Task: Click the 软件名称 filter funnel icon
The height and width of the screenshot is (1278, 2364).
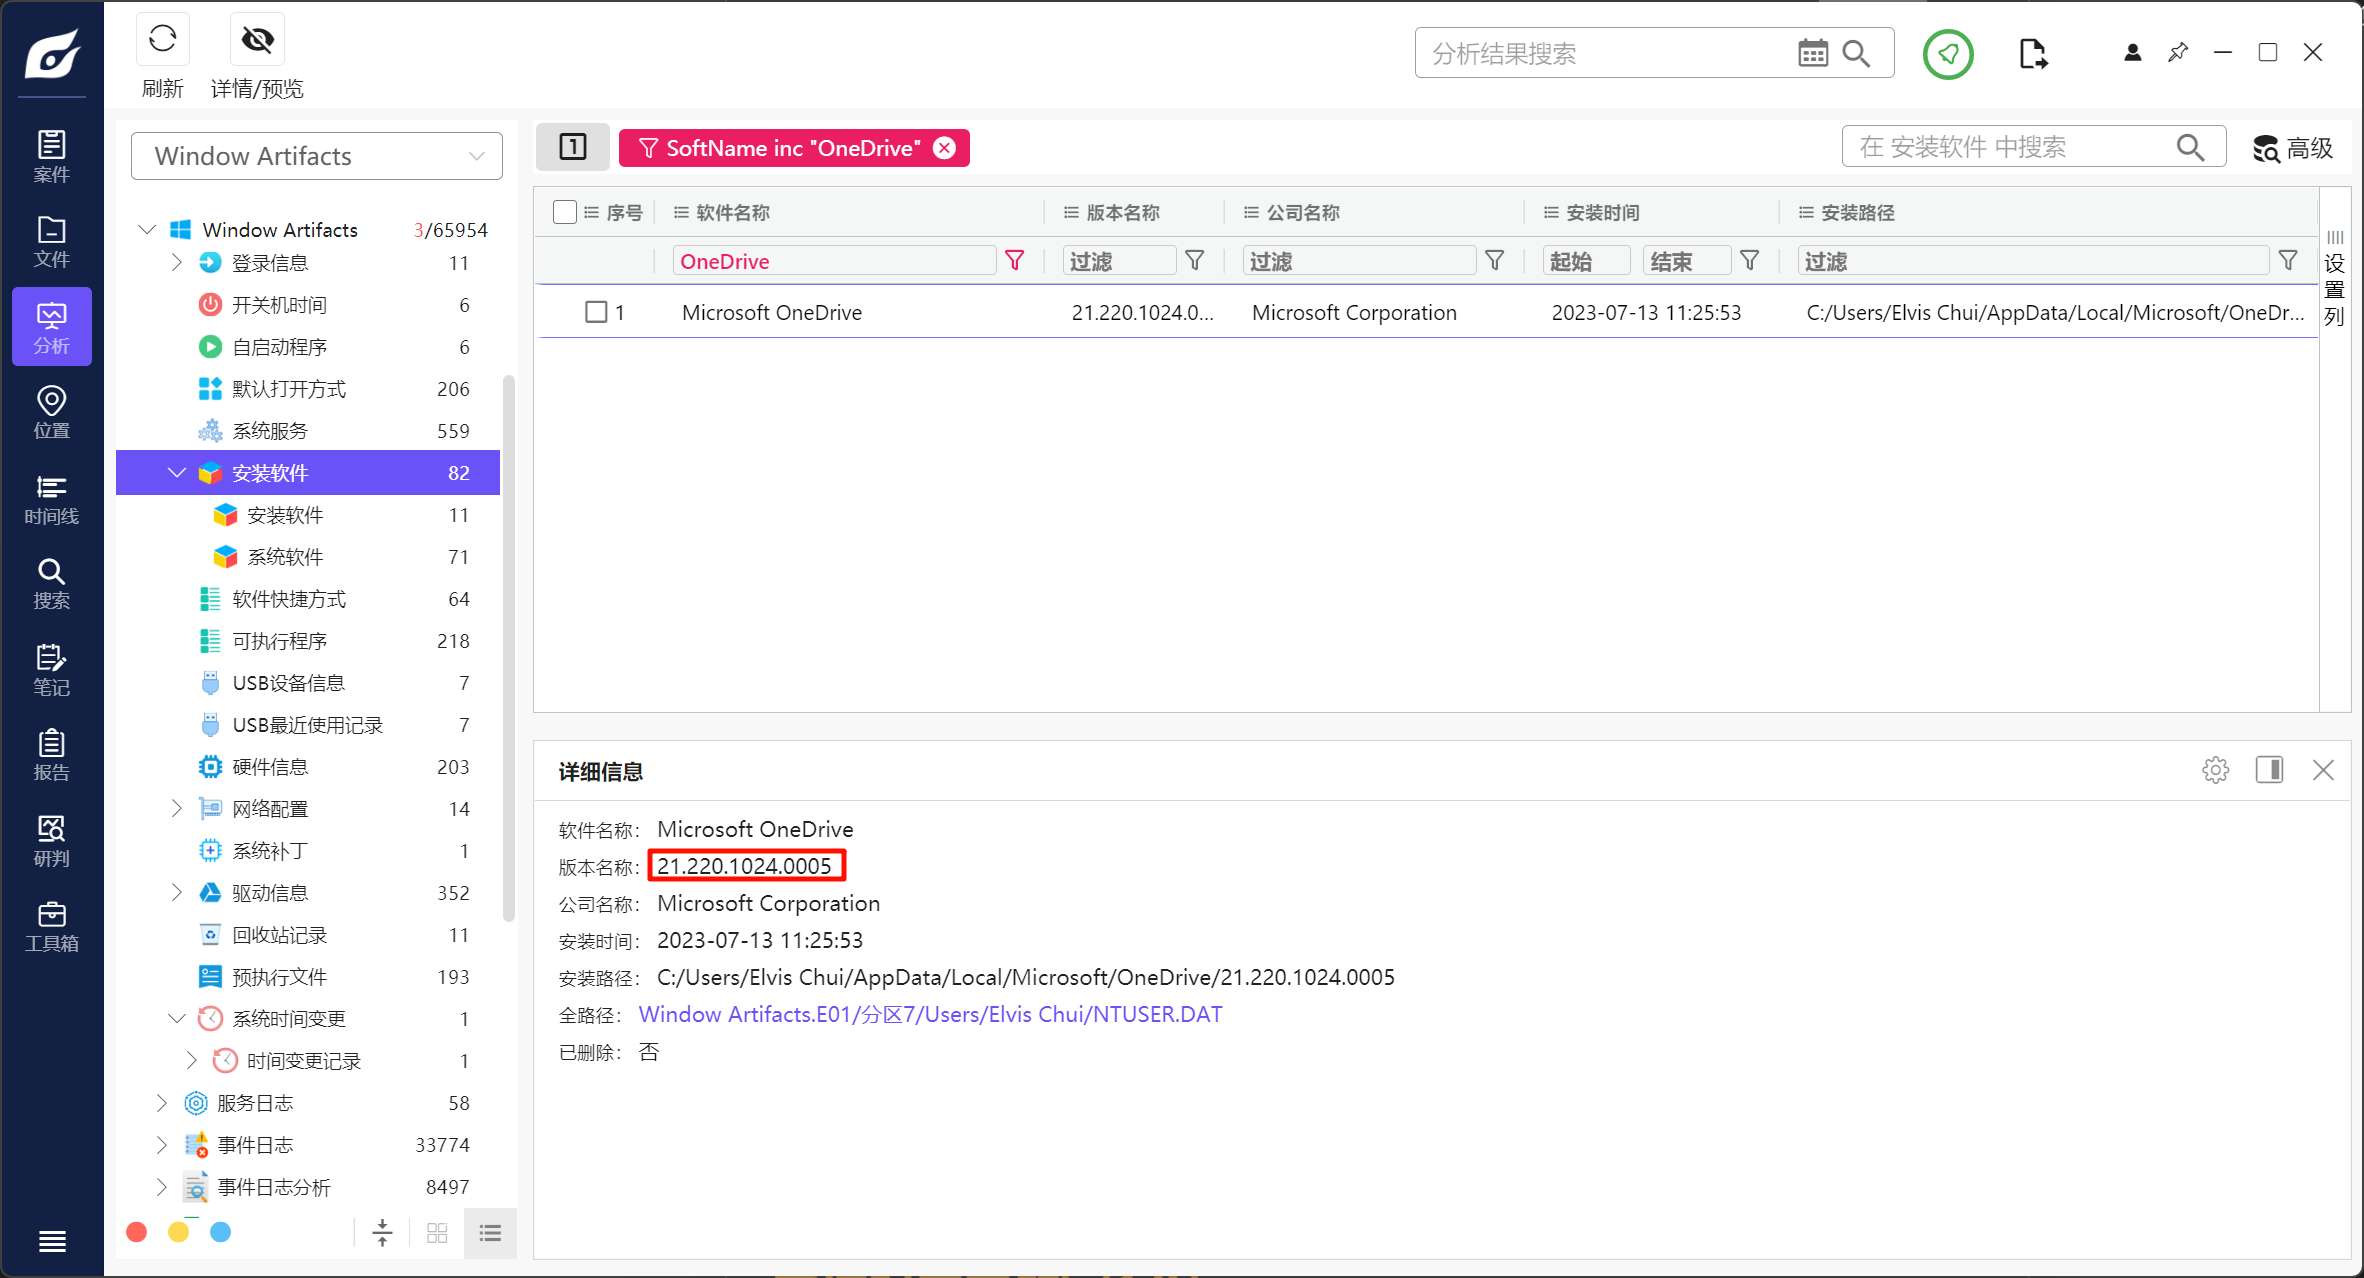Action: coord(1015,261)
